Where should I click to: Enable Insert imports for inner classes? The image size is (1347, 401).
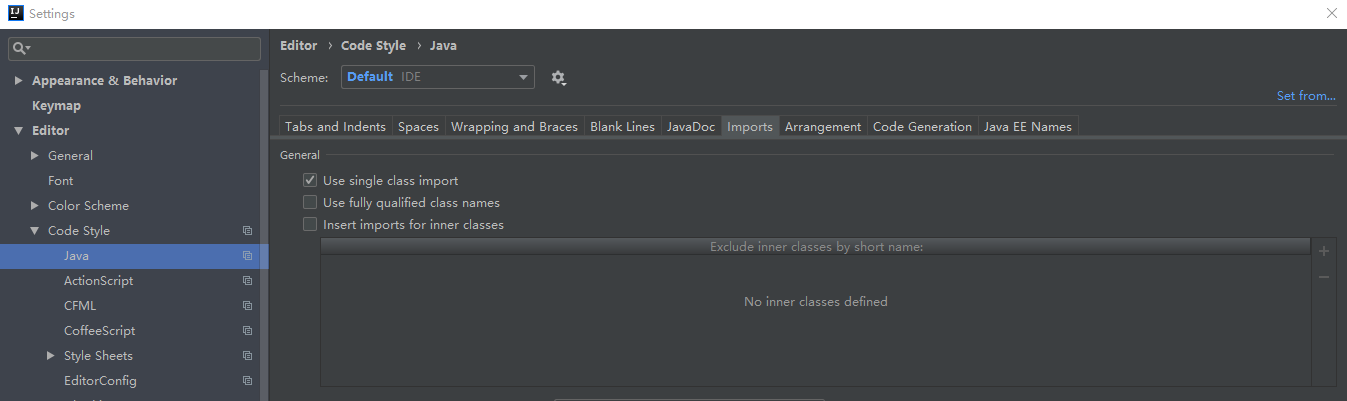click(x=310, y=225)
